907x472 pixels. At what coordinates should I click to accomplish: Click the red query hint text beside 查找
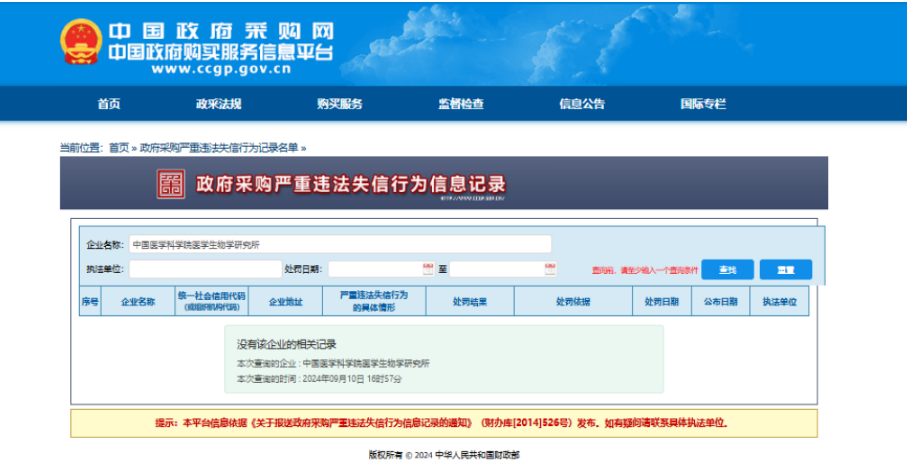coord(644,270)
